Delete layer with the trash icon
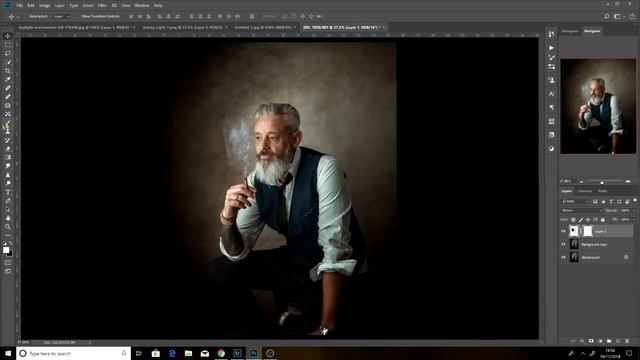This screenshot has width=640, height=360. click(x=627, y=341)
